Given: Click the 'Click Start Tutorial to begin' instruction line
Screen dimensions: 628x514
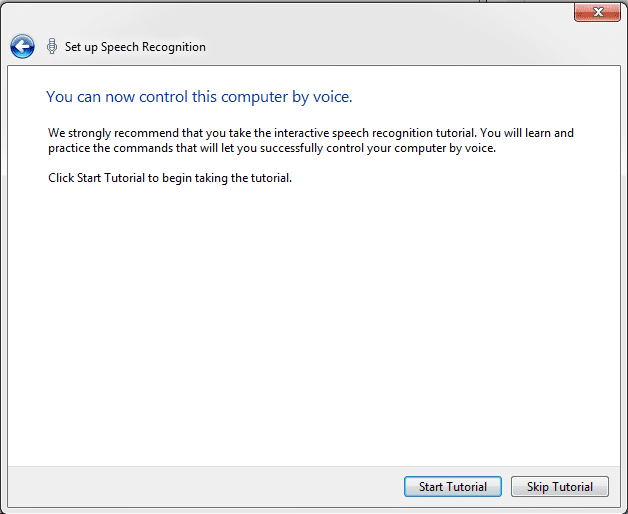Looking at the screenshot, I should (170, 178).
